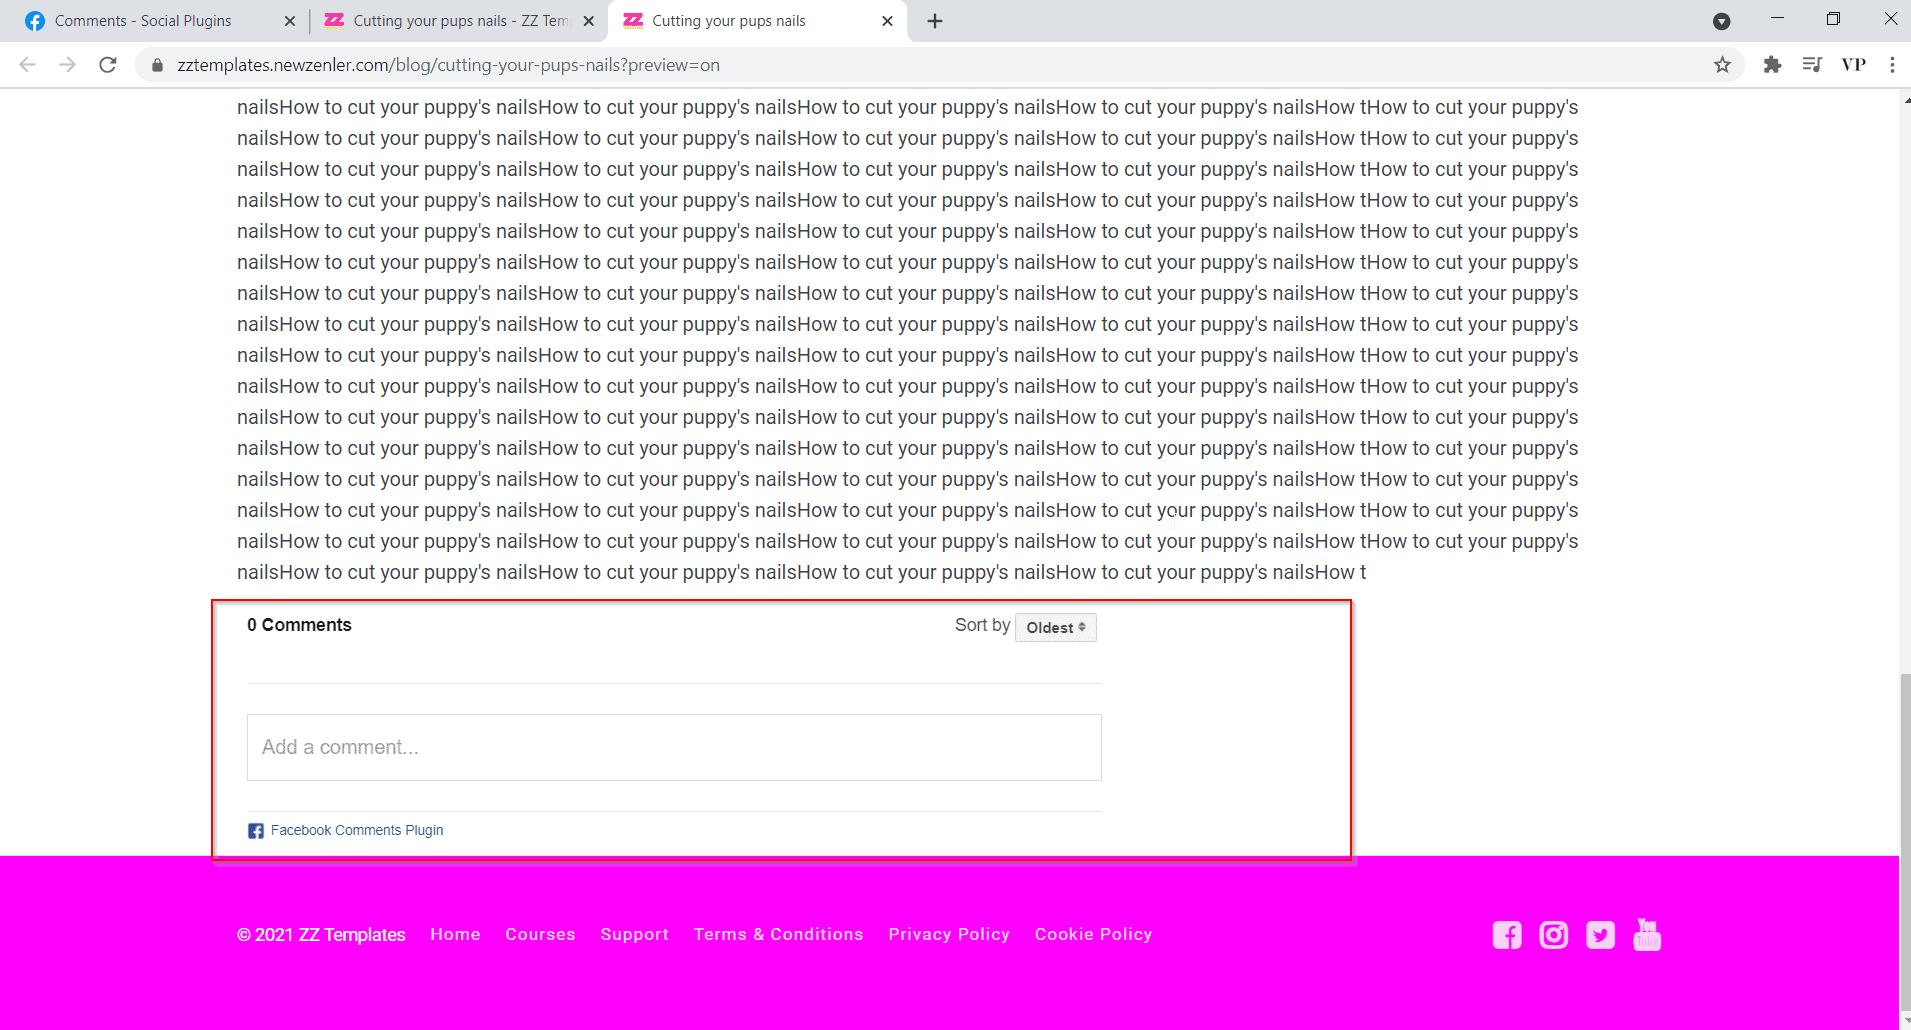Image resolution: width=1911 pixels, height=1030 pixels.
Task: Open the Instagram footer icon
Action: click(x=1553, y=935)
